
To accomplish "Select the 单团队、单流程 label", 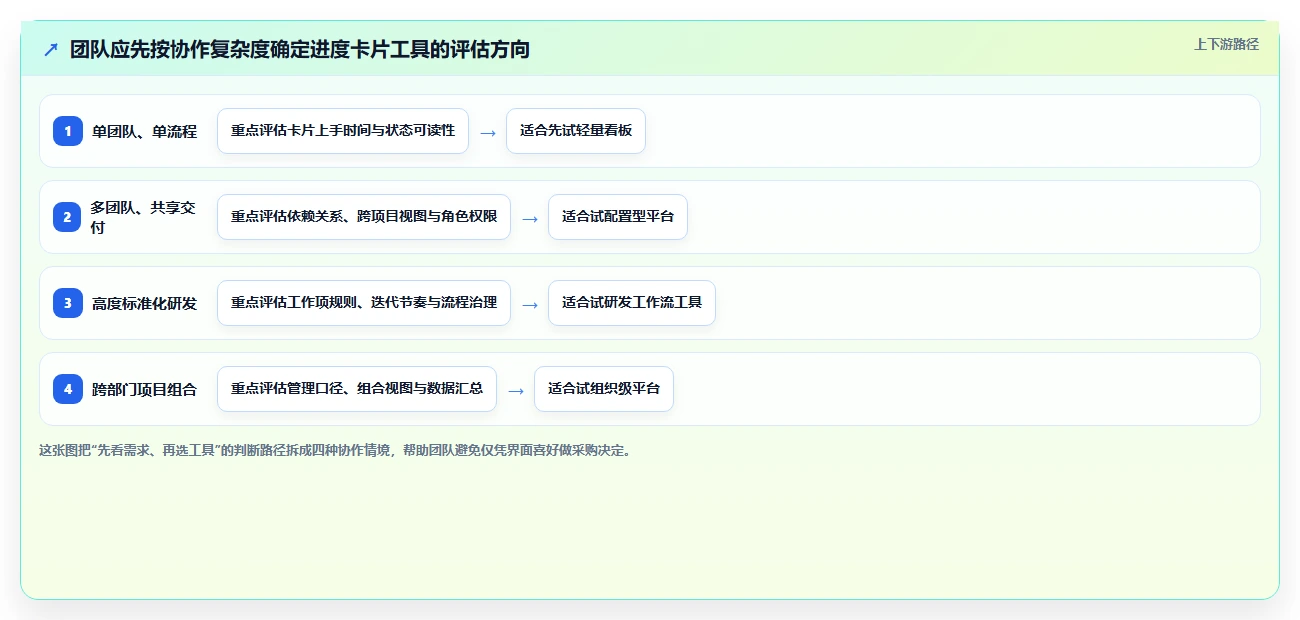I will tap(145, 131).
